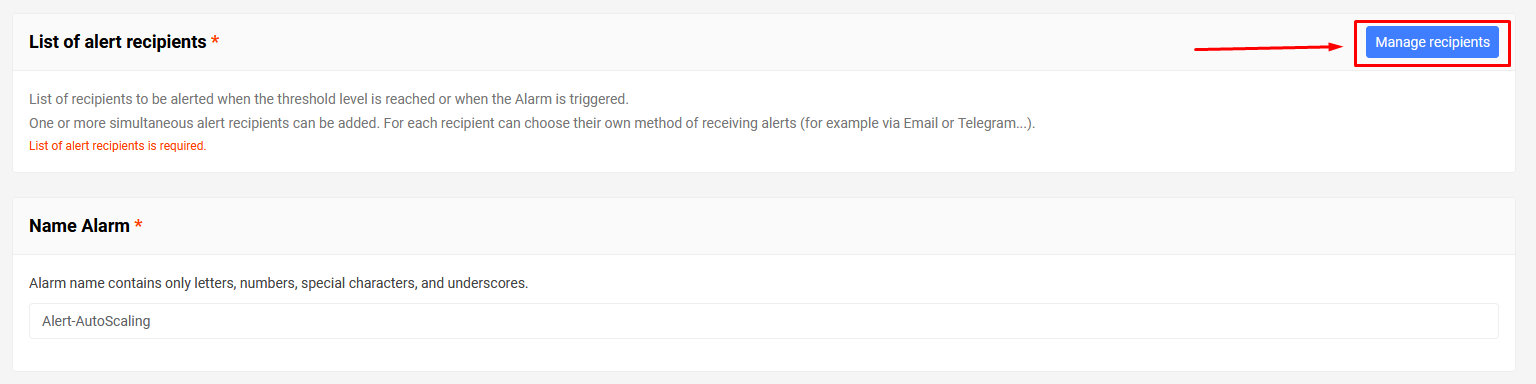This screenshot has width=1536, height=384.
Task: Click the "List of alert recipients is required." error
Action: point(117,146)
